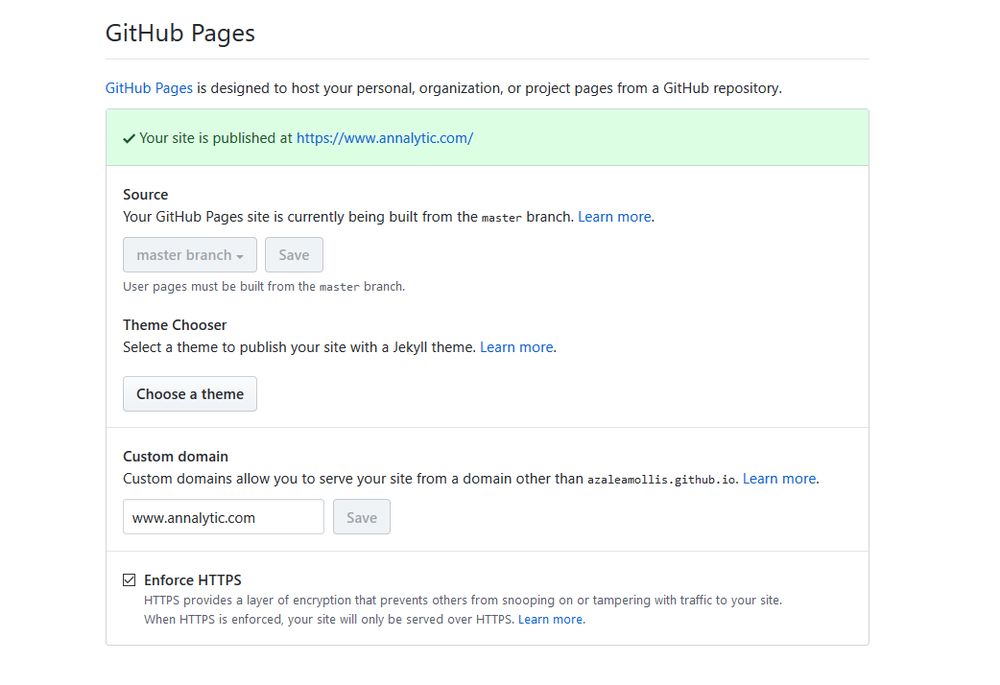Open Learn more link under Source
Screen dimensions: 1000x685
[614, 217]
